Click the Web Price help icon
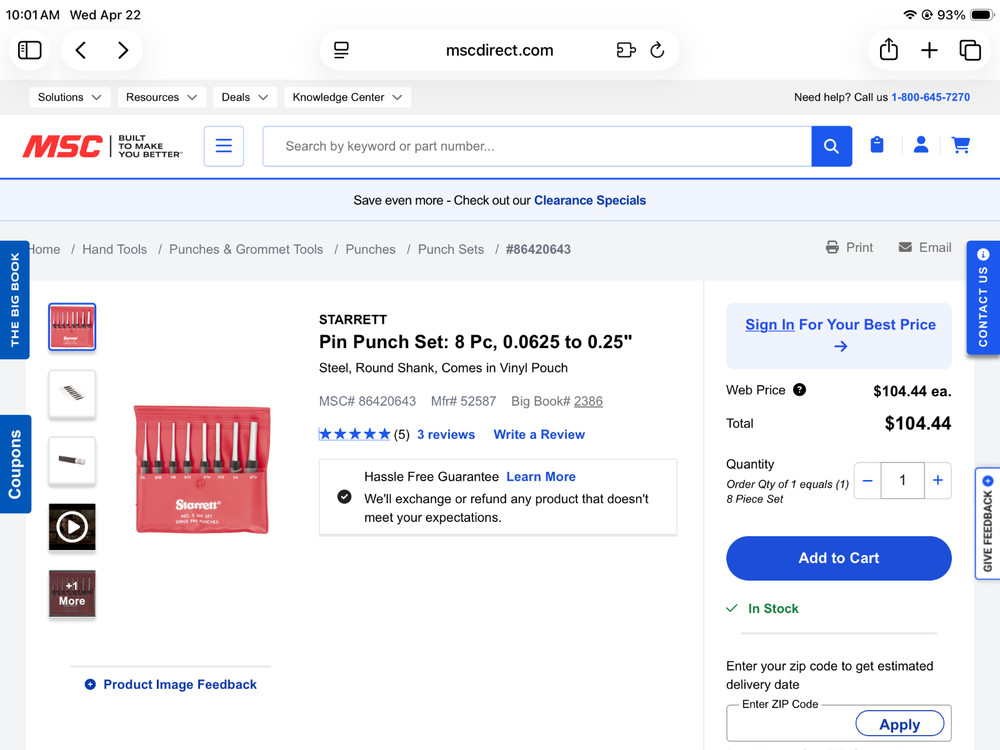The width and height of the screenshot is (1000, 750). (799, 390)
